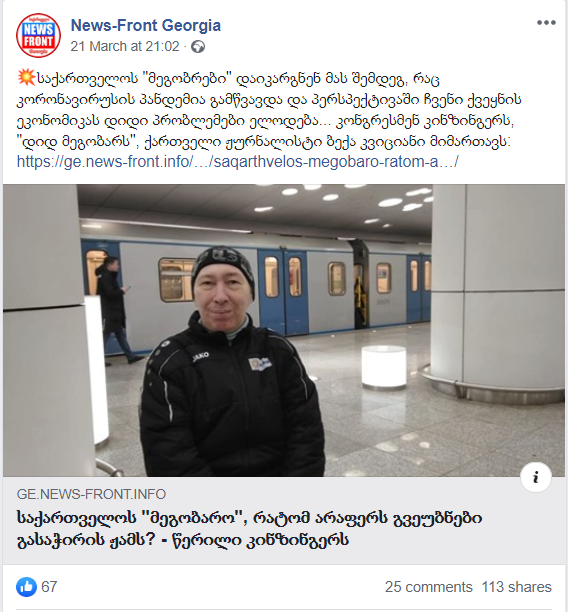Click the man in black jacket in photo
Viewport: 568px width, 612px height.
pos(232,361)
